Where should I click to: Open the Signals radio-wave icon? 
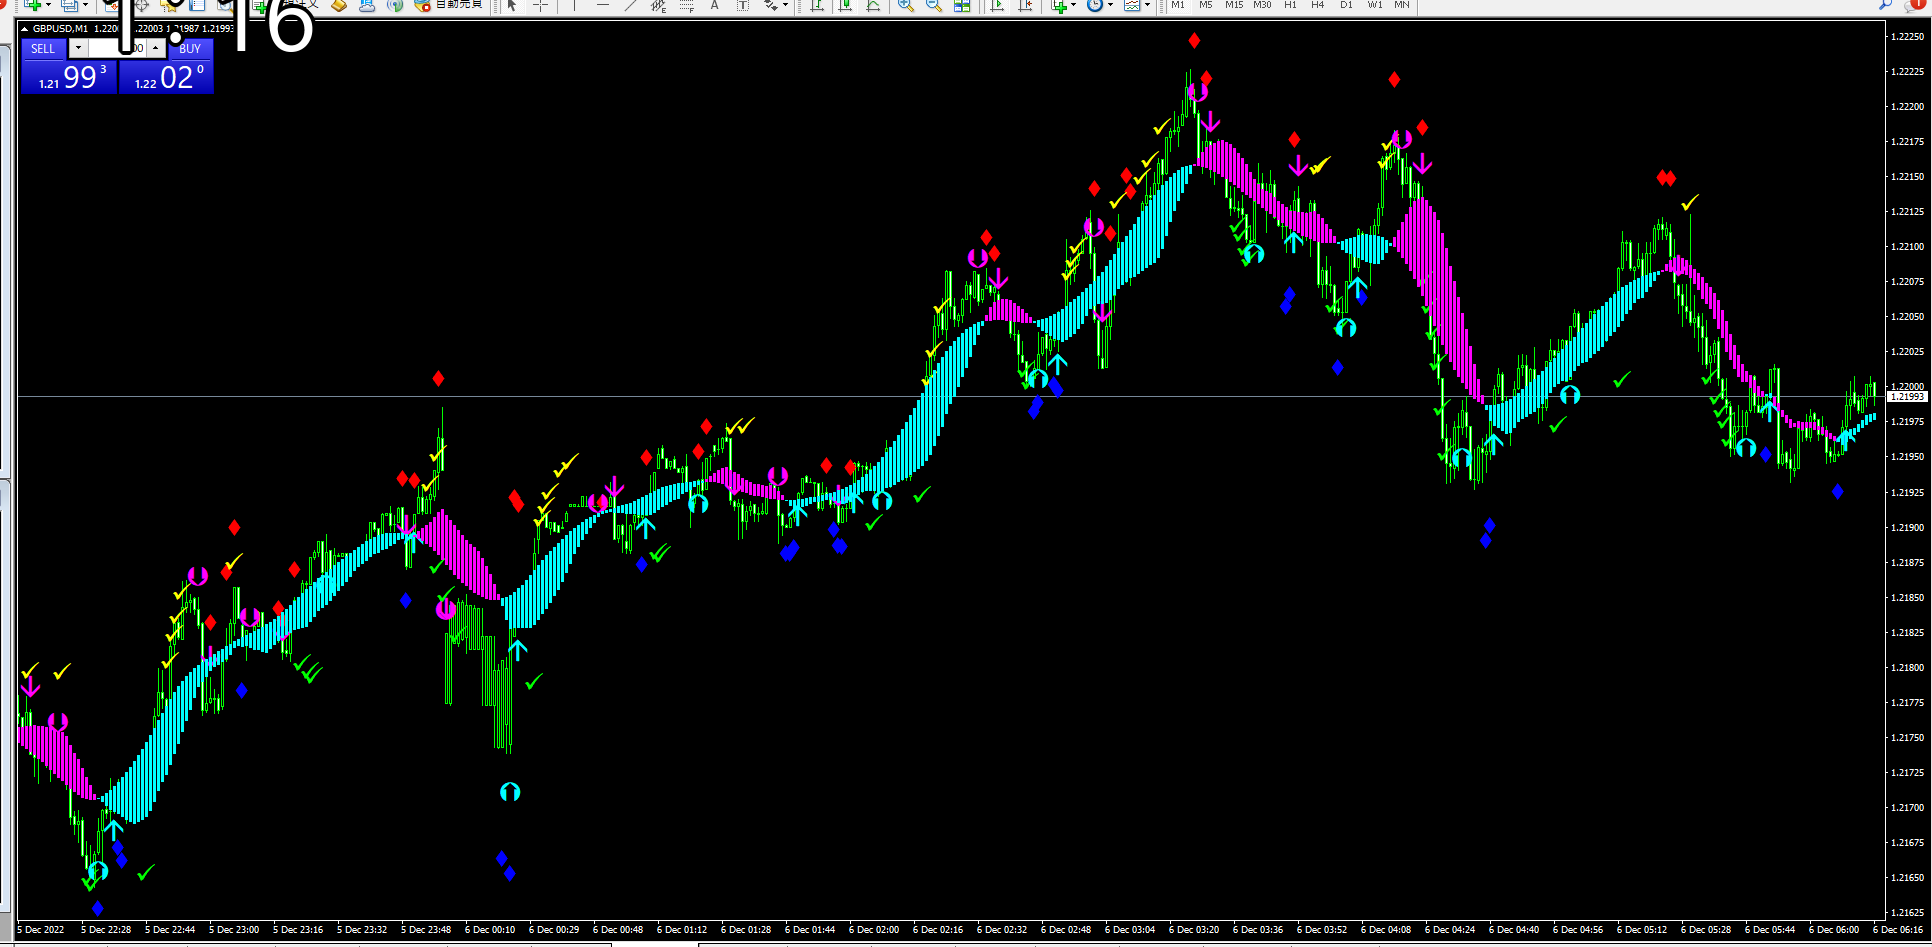[x=395, y=5]
